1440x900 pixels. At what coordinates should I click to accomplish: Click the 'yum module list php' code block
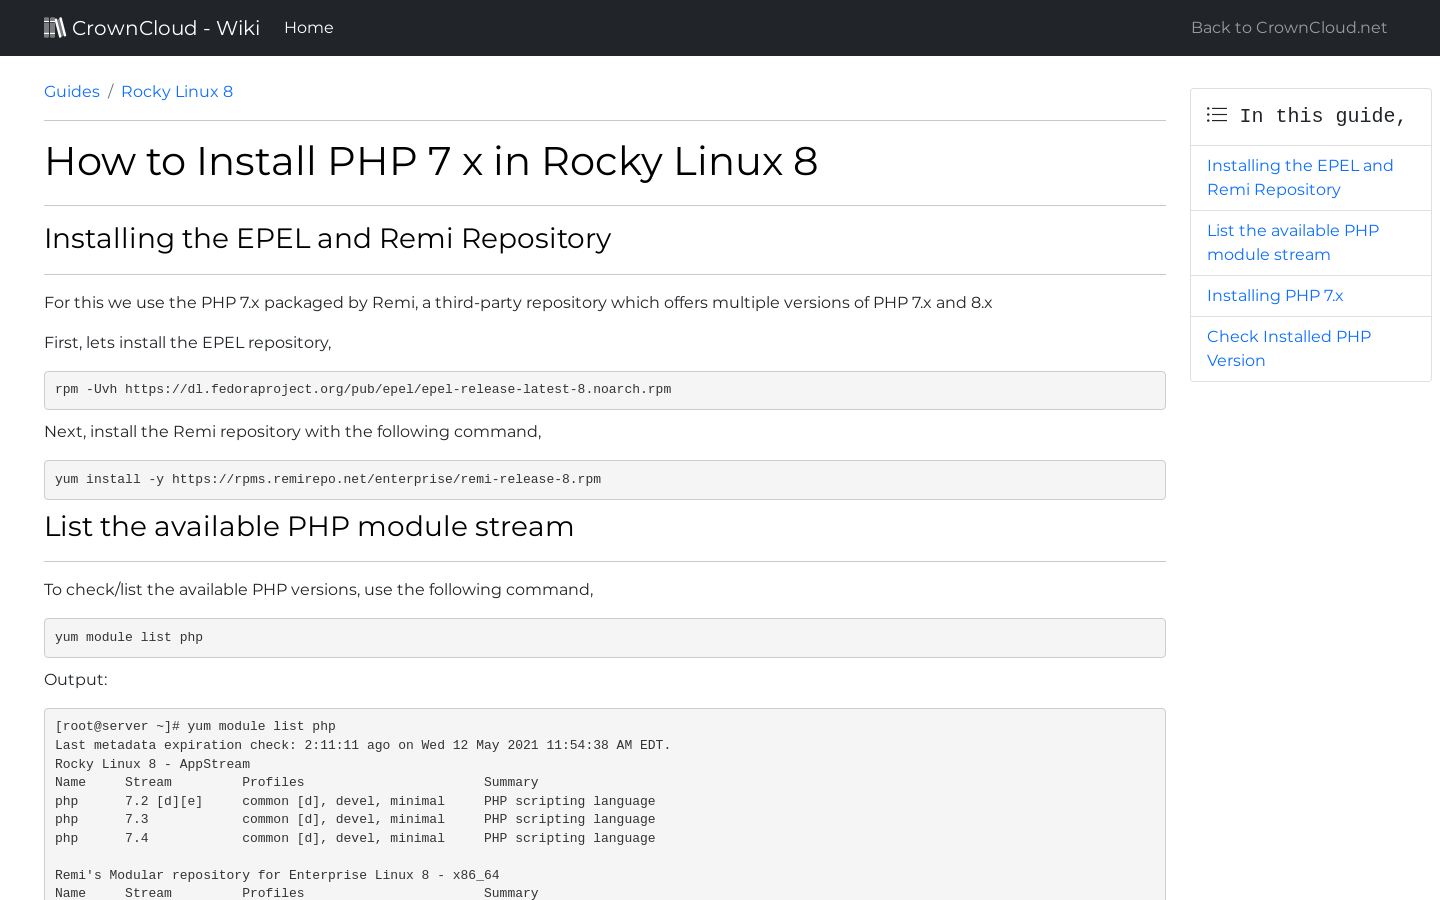604,637
